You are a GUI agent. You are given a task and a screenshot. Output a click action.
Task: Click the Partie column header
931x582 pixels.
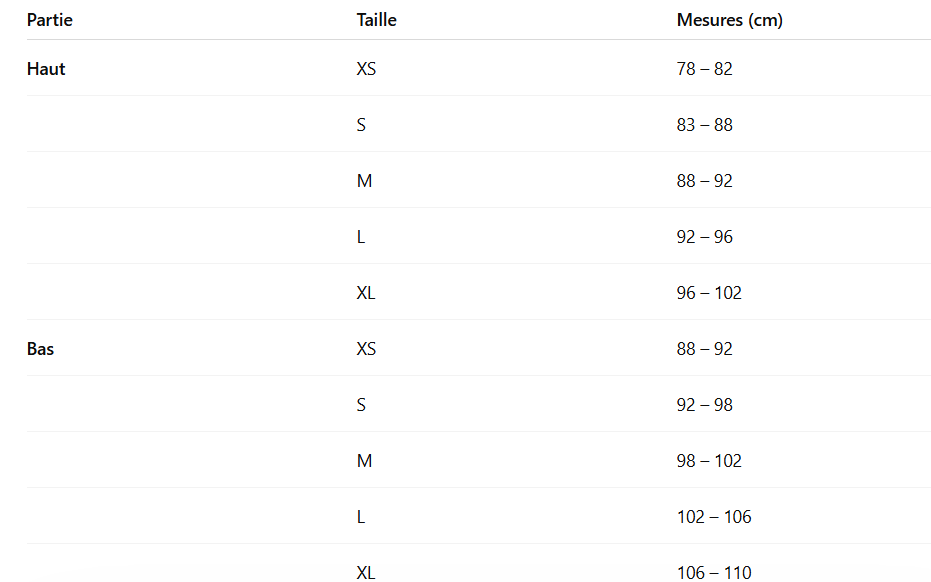[x=50, y=20]
